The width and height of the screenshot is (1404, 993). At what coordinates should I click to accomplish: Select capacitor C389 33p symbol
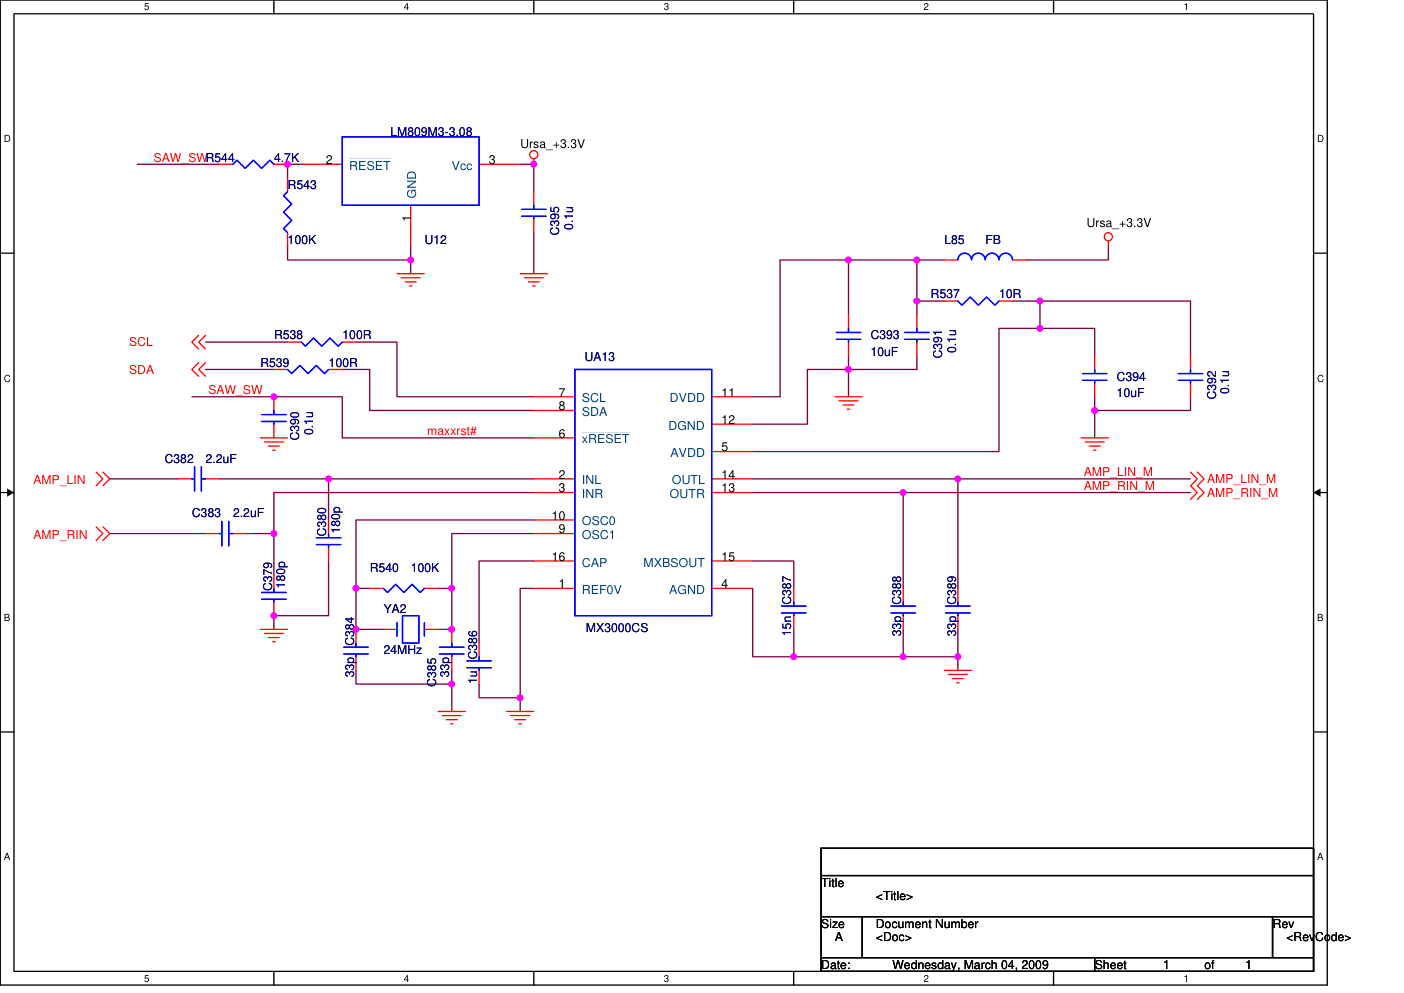click(958, 608)
